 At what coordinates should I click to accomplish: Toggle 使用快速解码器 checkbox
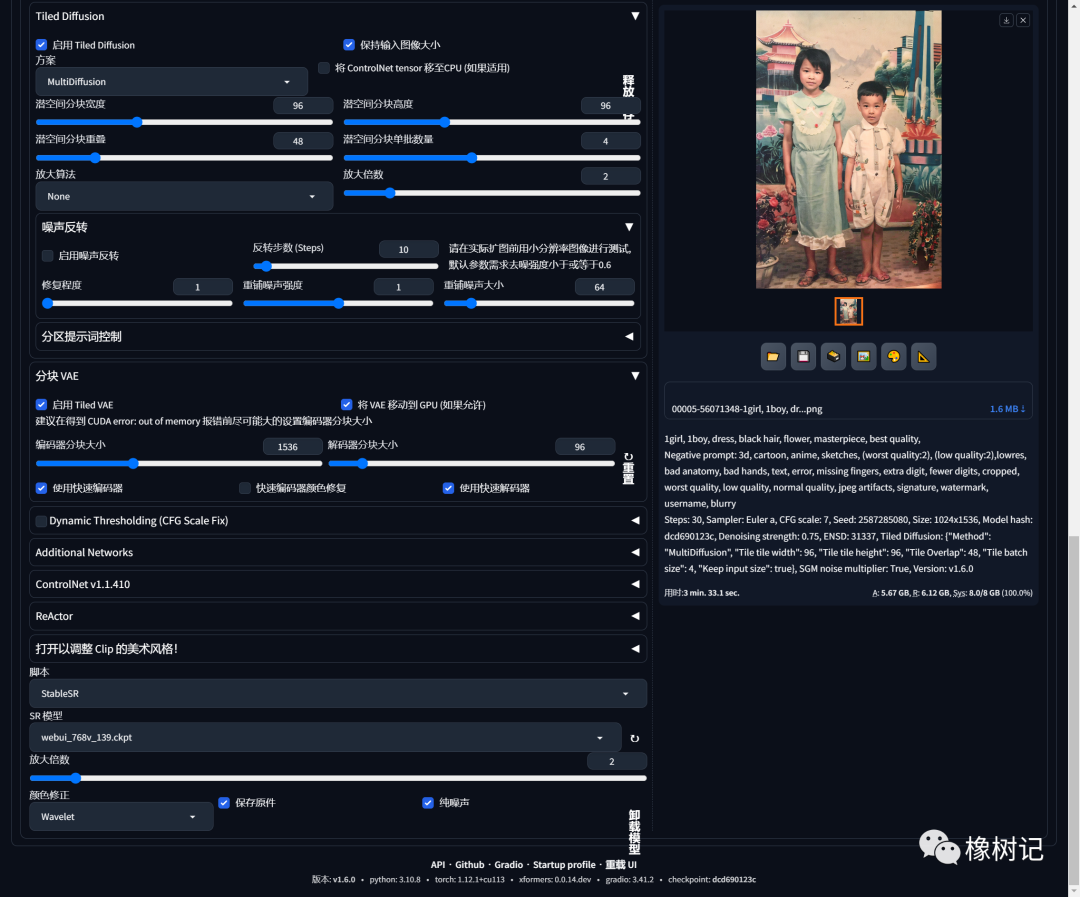pos(448,488)
